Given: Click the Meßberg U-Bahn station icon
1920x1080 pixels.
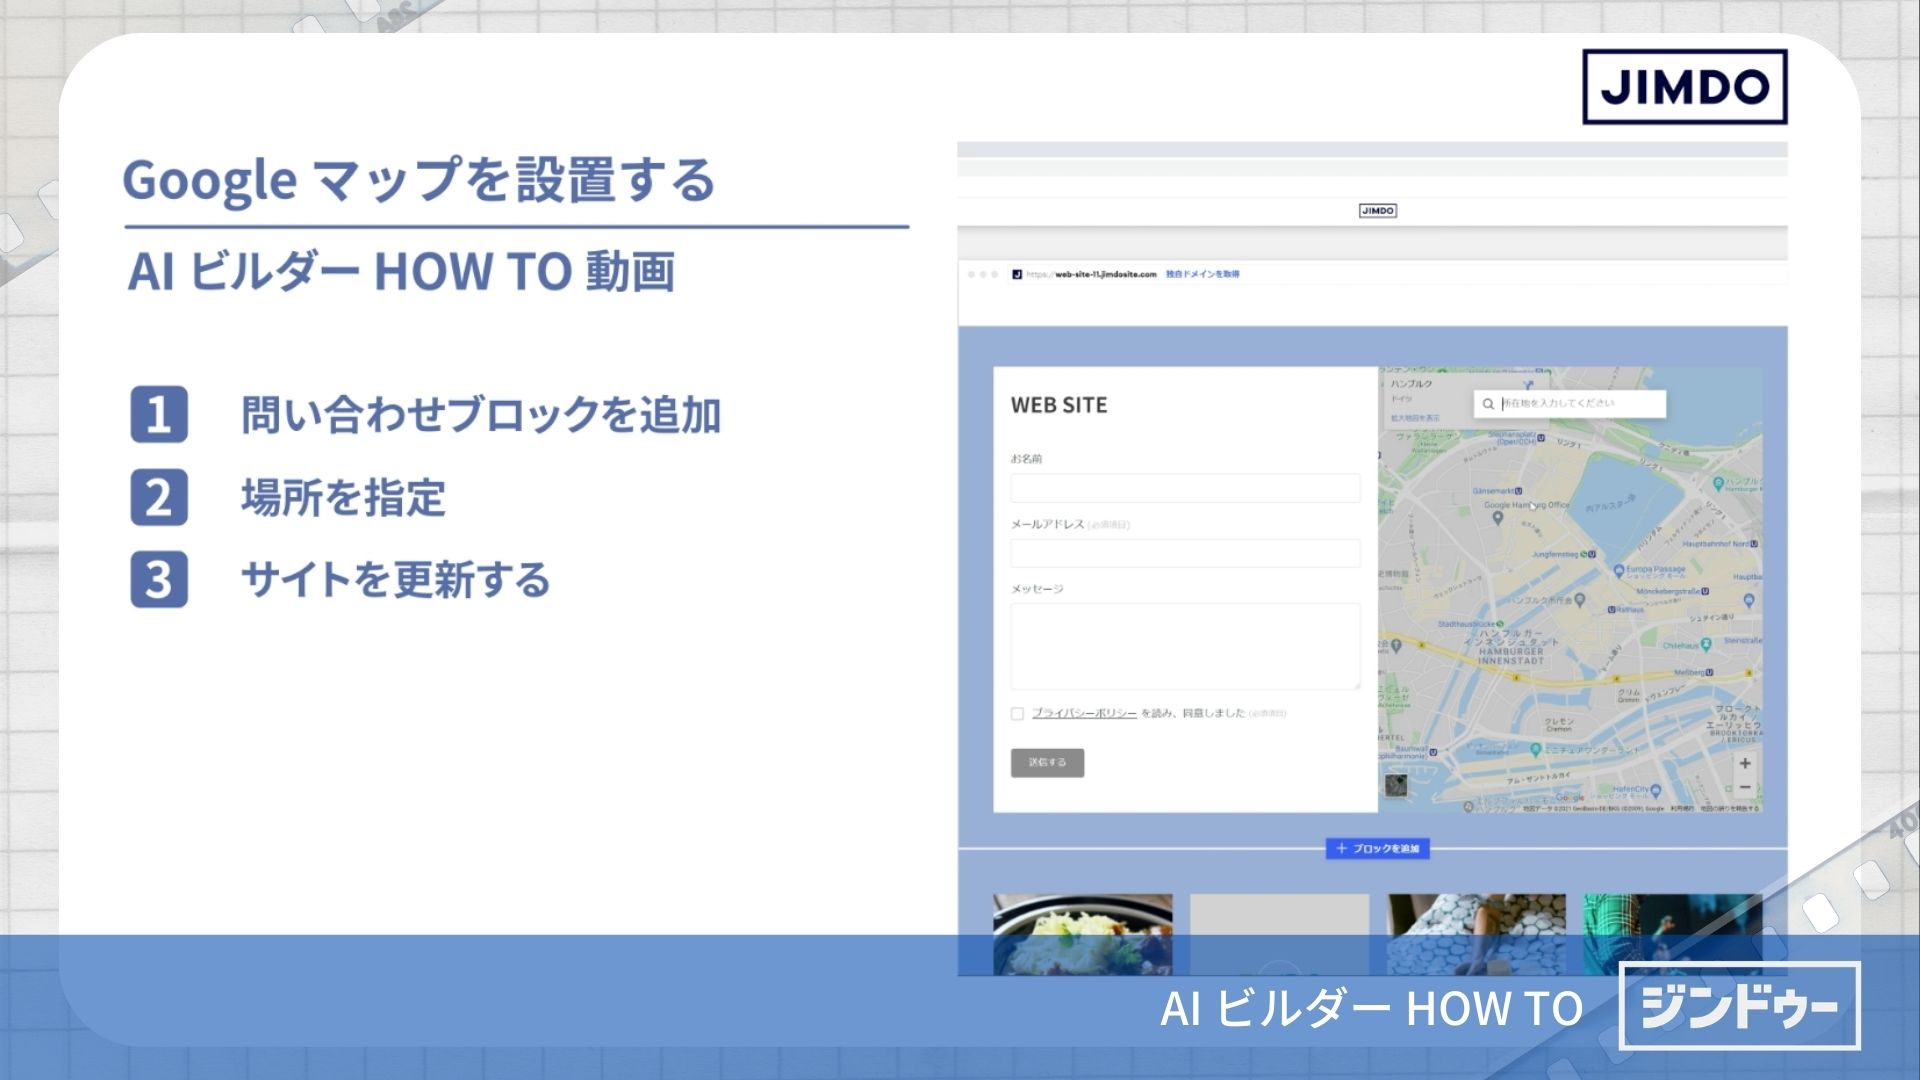Looking at the screenshot, I should 1710,673.
